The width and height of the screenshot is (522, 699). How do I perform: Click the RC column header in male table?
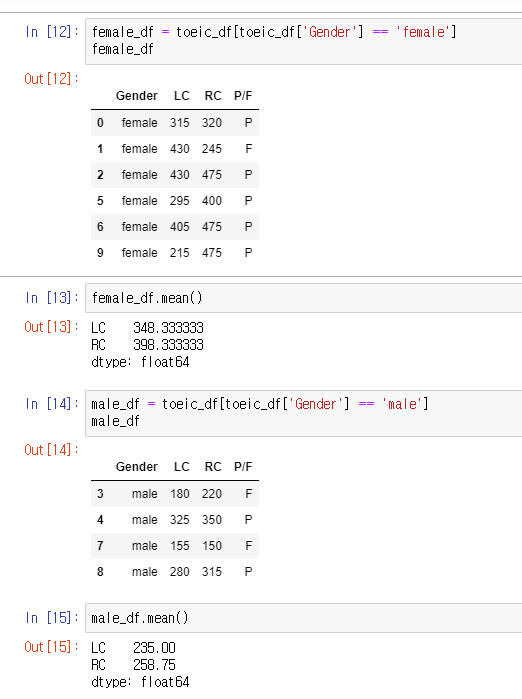[x=213, y=467]
